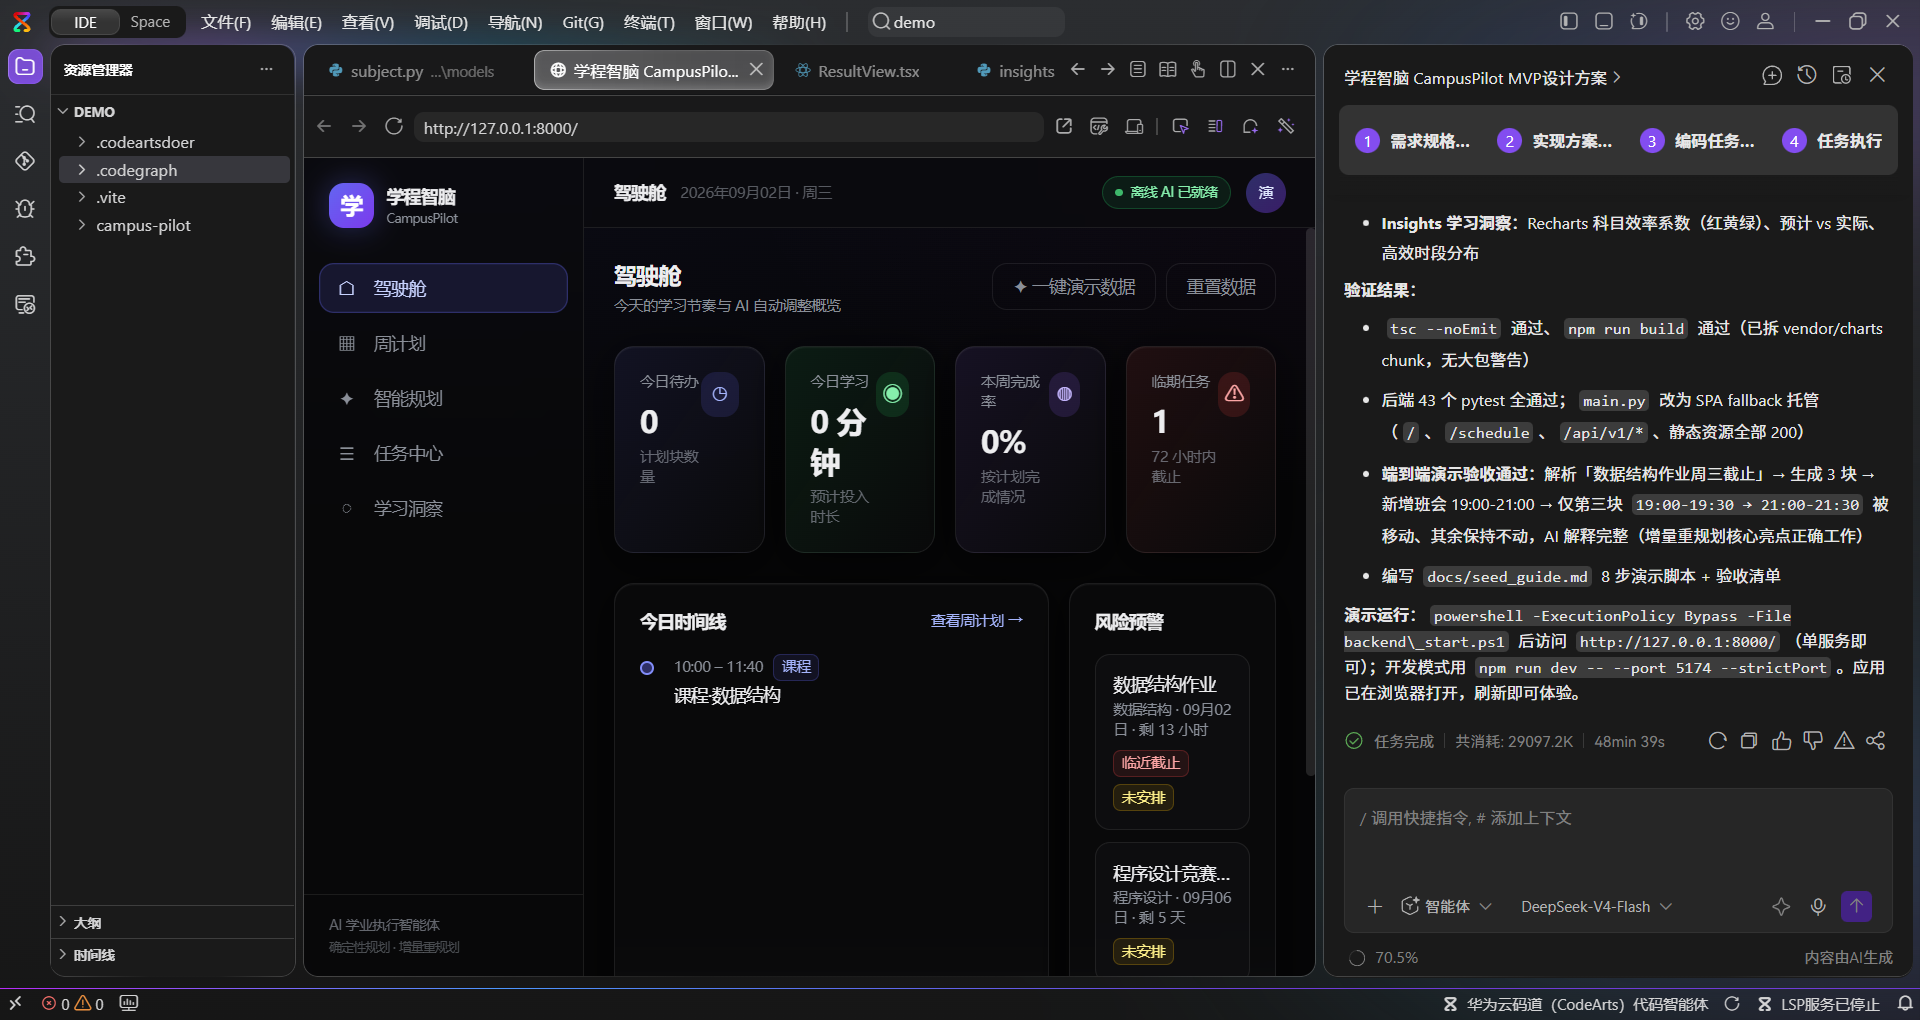Regenerate the response with the refresh icon
1920x1020 pixels.
pyautogui.click(x=1717, y=741)
